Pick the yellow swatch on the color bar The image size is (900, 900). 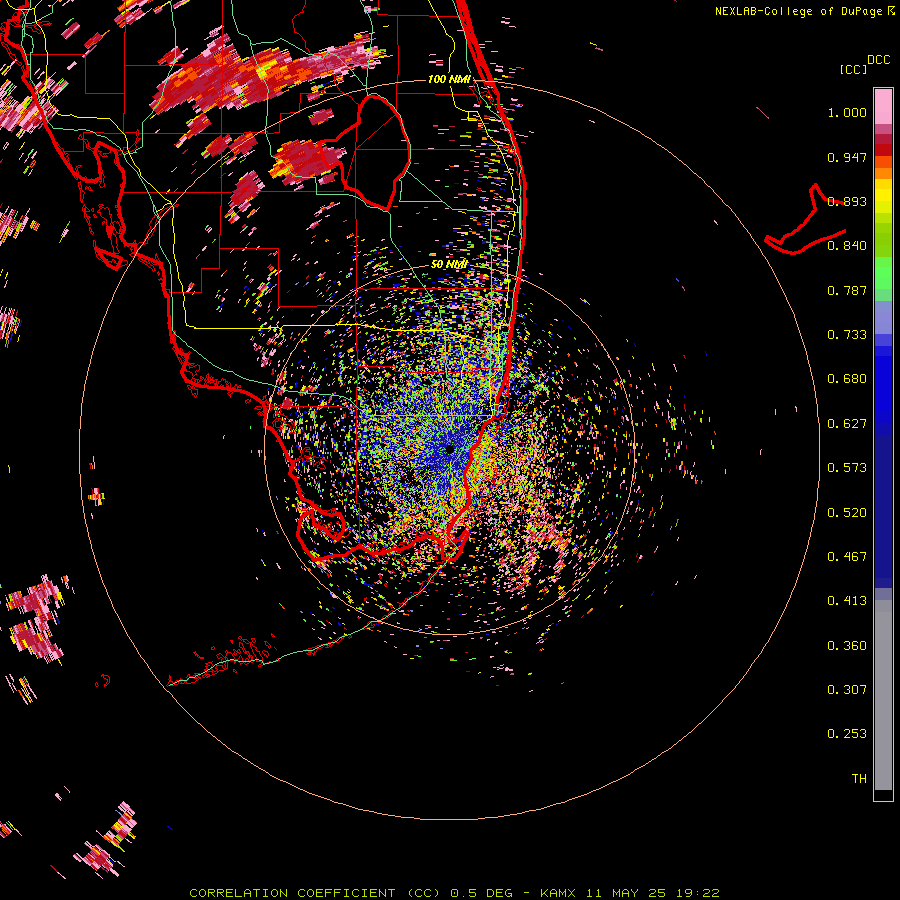tap(883, 196)
